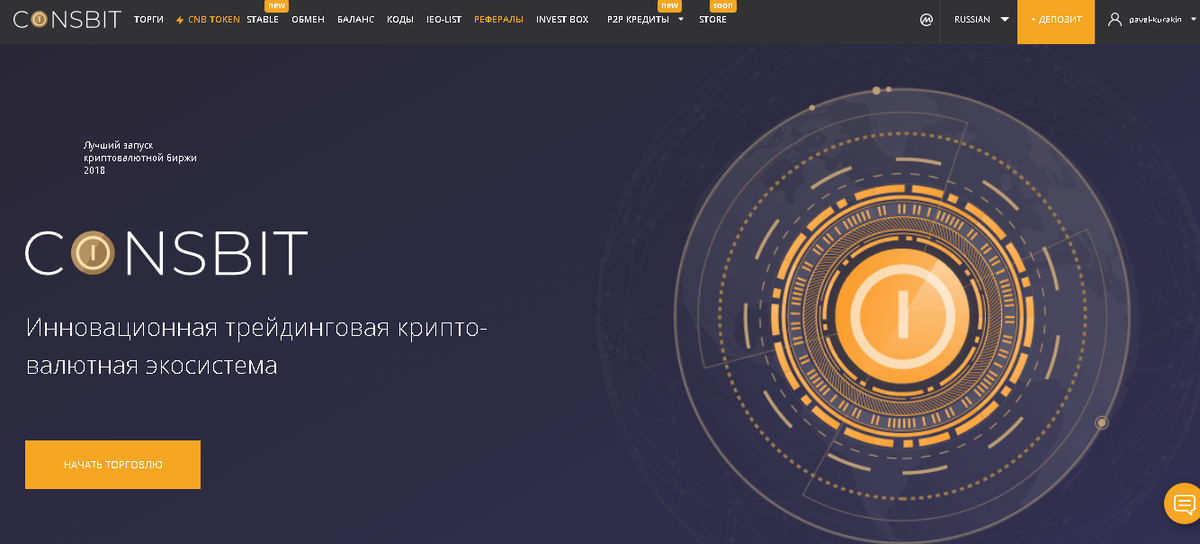The height and width of the screenshot is (544, 1200).
Task: Open the CNB TOKEN page
Action: [x=213, y=19]
